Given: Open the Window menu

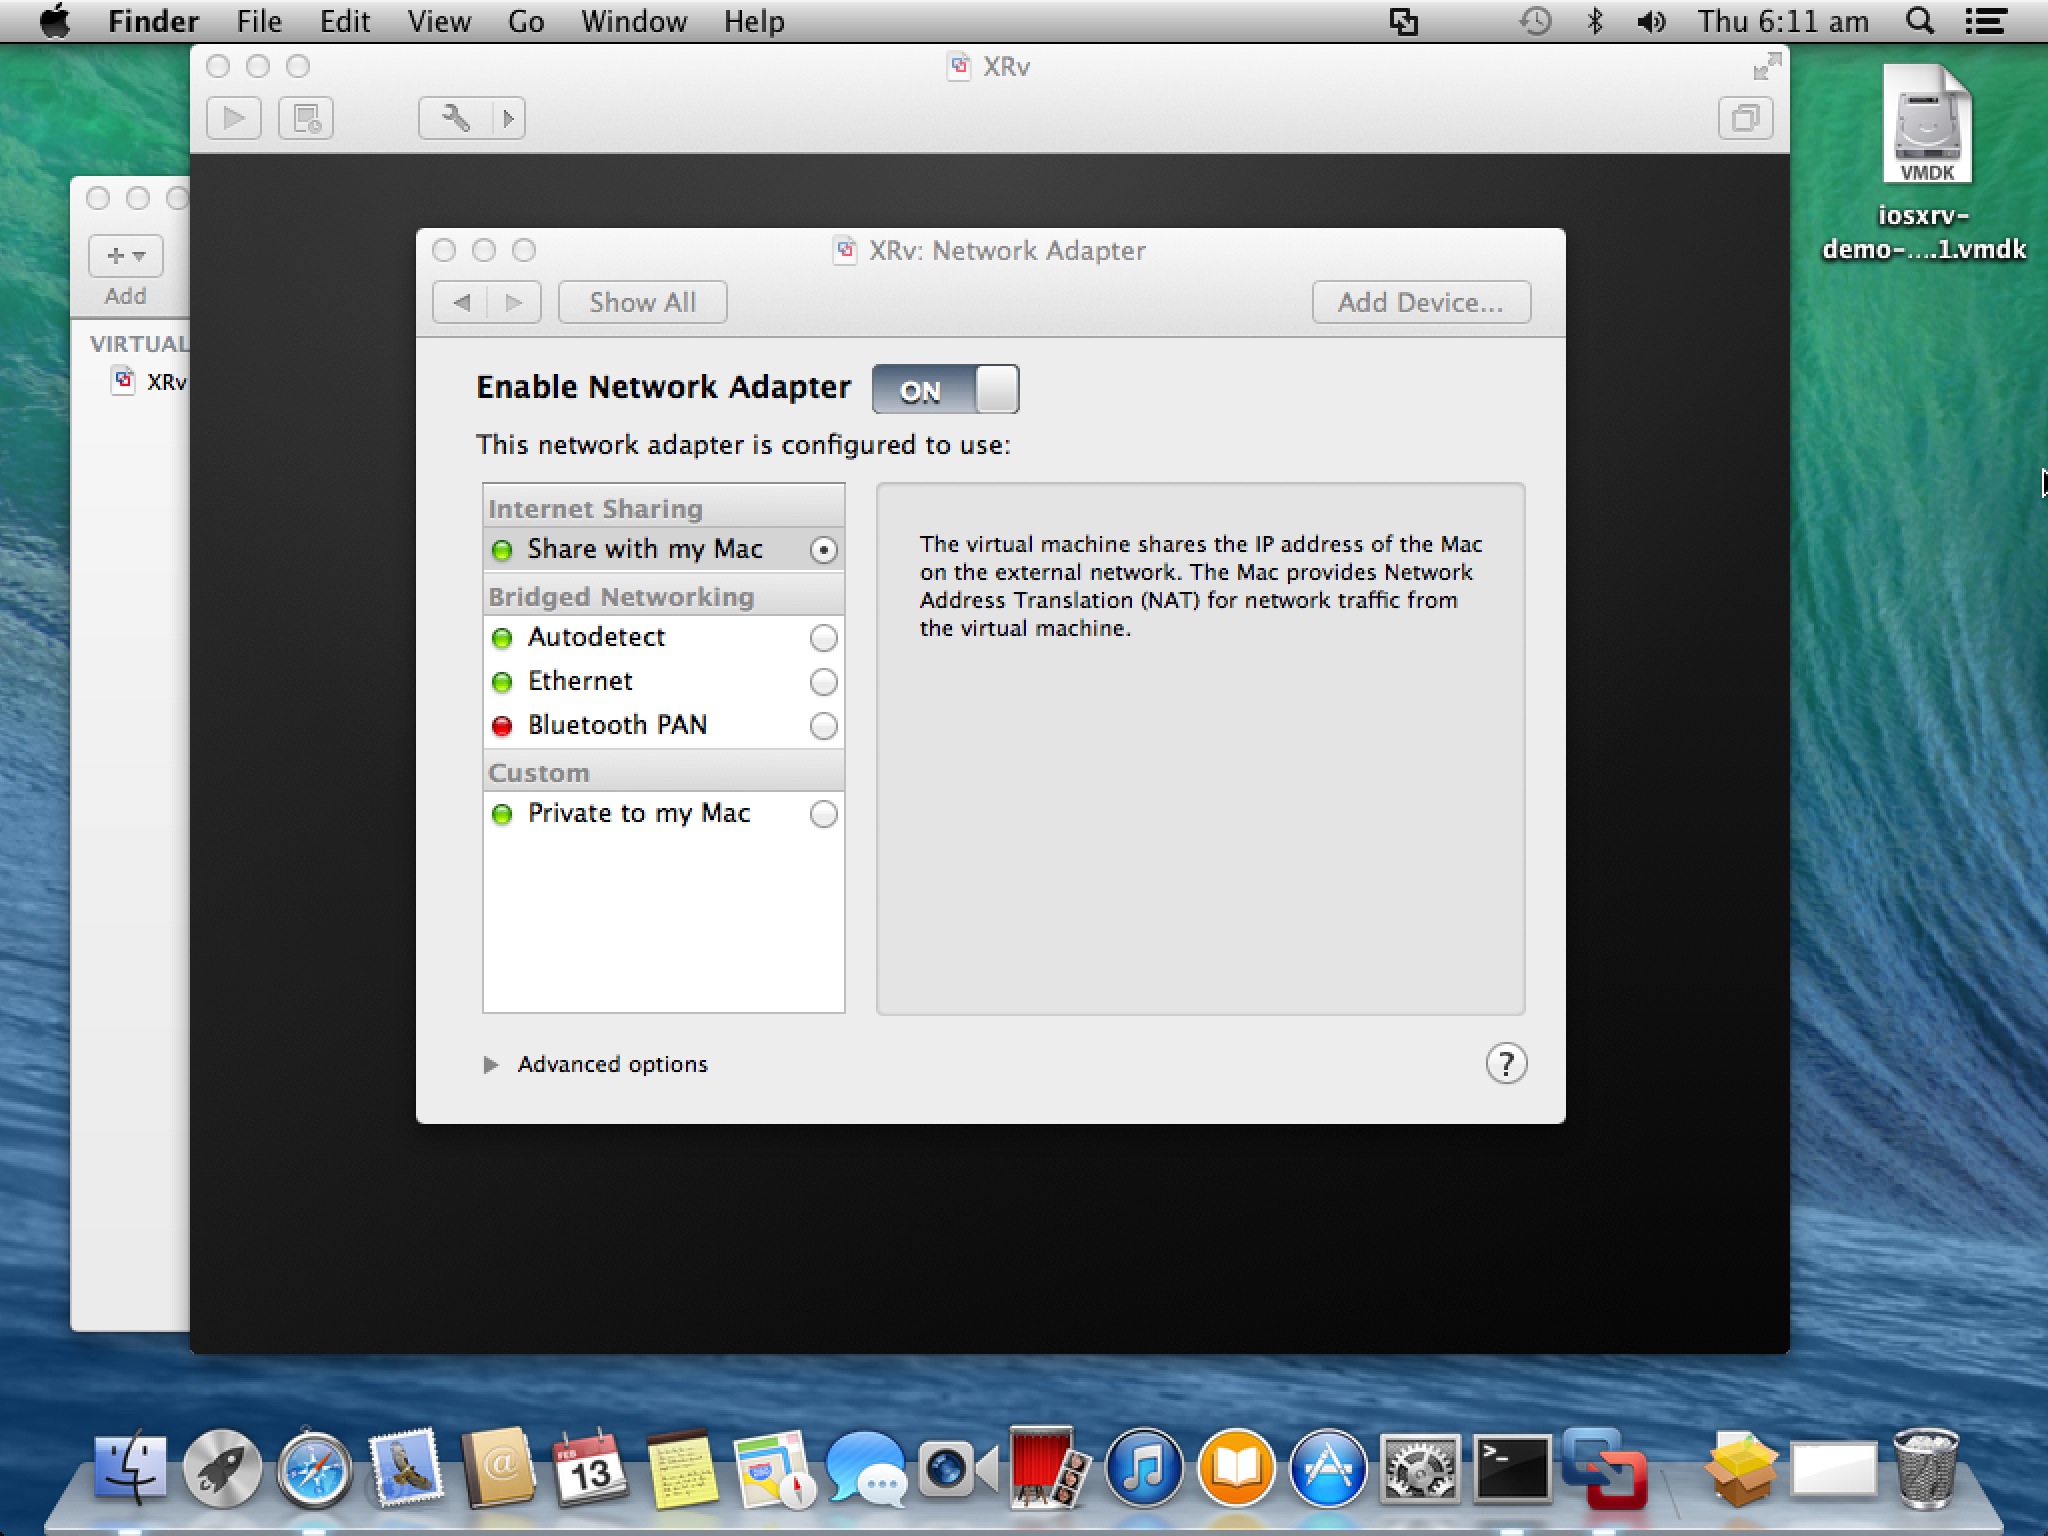Looking at the screenshot, I should click(634, 21).
